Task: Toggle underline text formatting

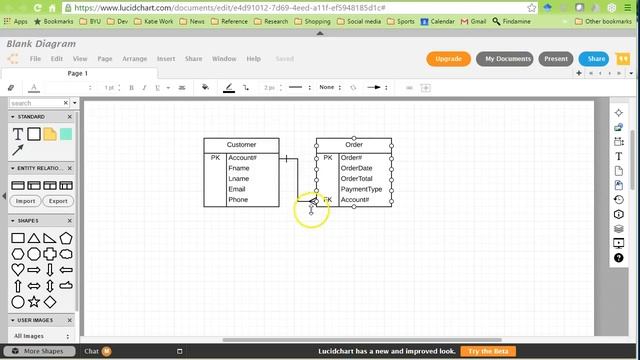Action: pos(157,88)
